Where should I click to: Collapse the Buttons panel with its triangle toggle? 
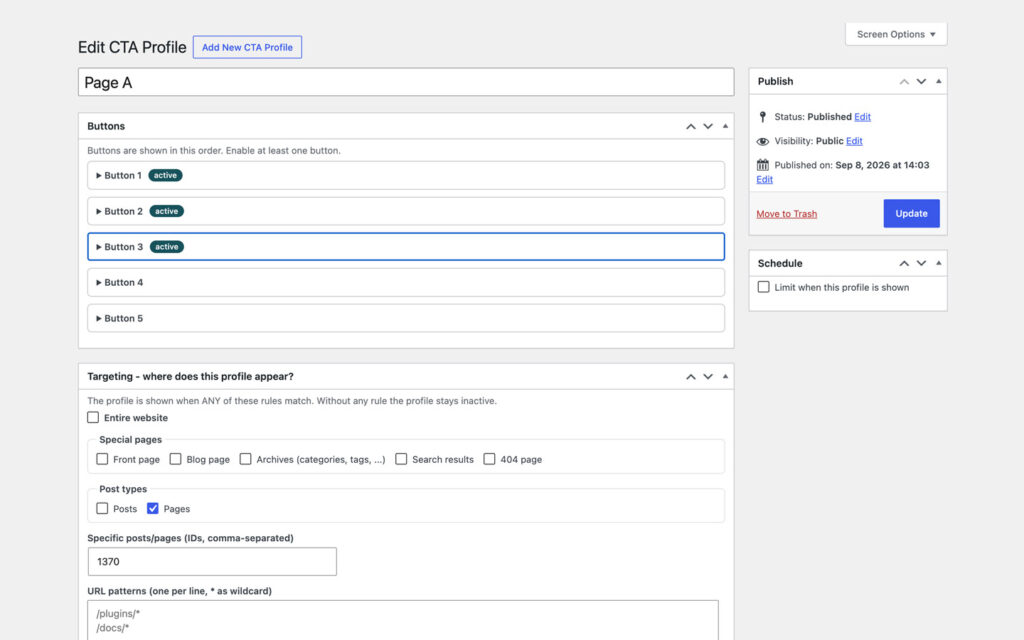tap(725, 126)
